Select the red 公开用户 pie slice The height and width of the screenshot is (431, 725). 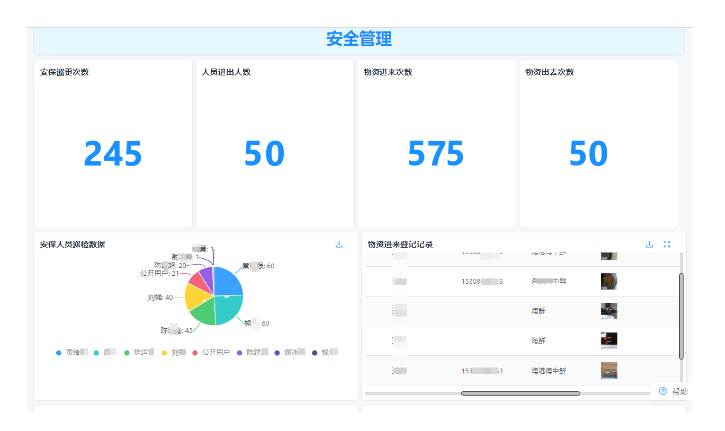200,281
